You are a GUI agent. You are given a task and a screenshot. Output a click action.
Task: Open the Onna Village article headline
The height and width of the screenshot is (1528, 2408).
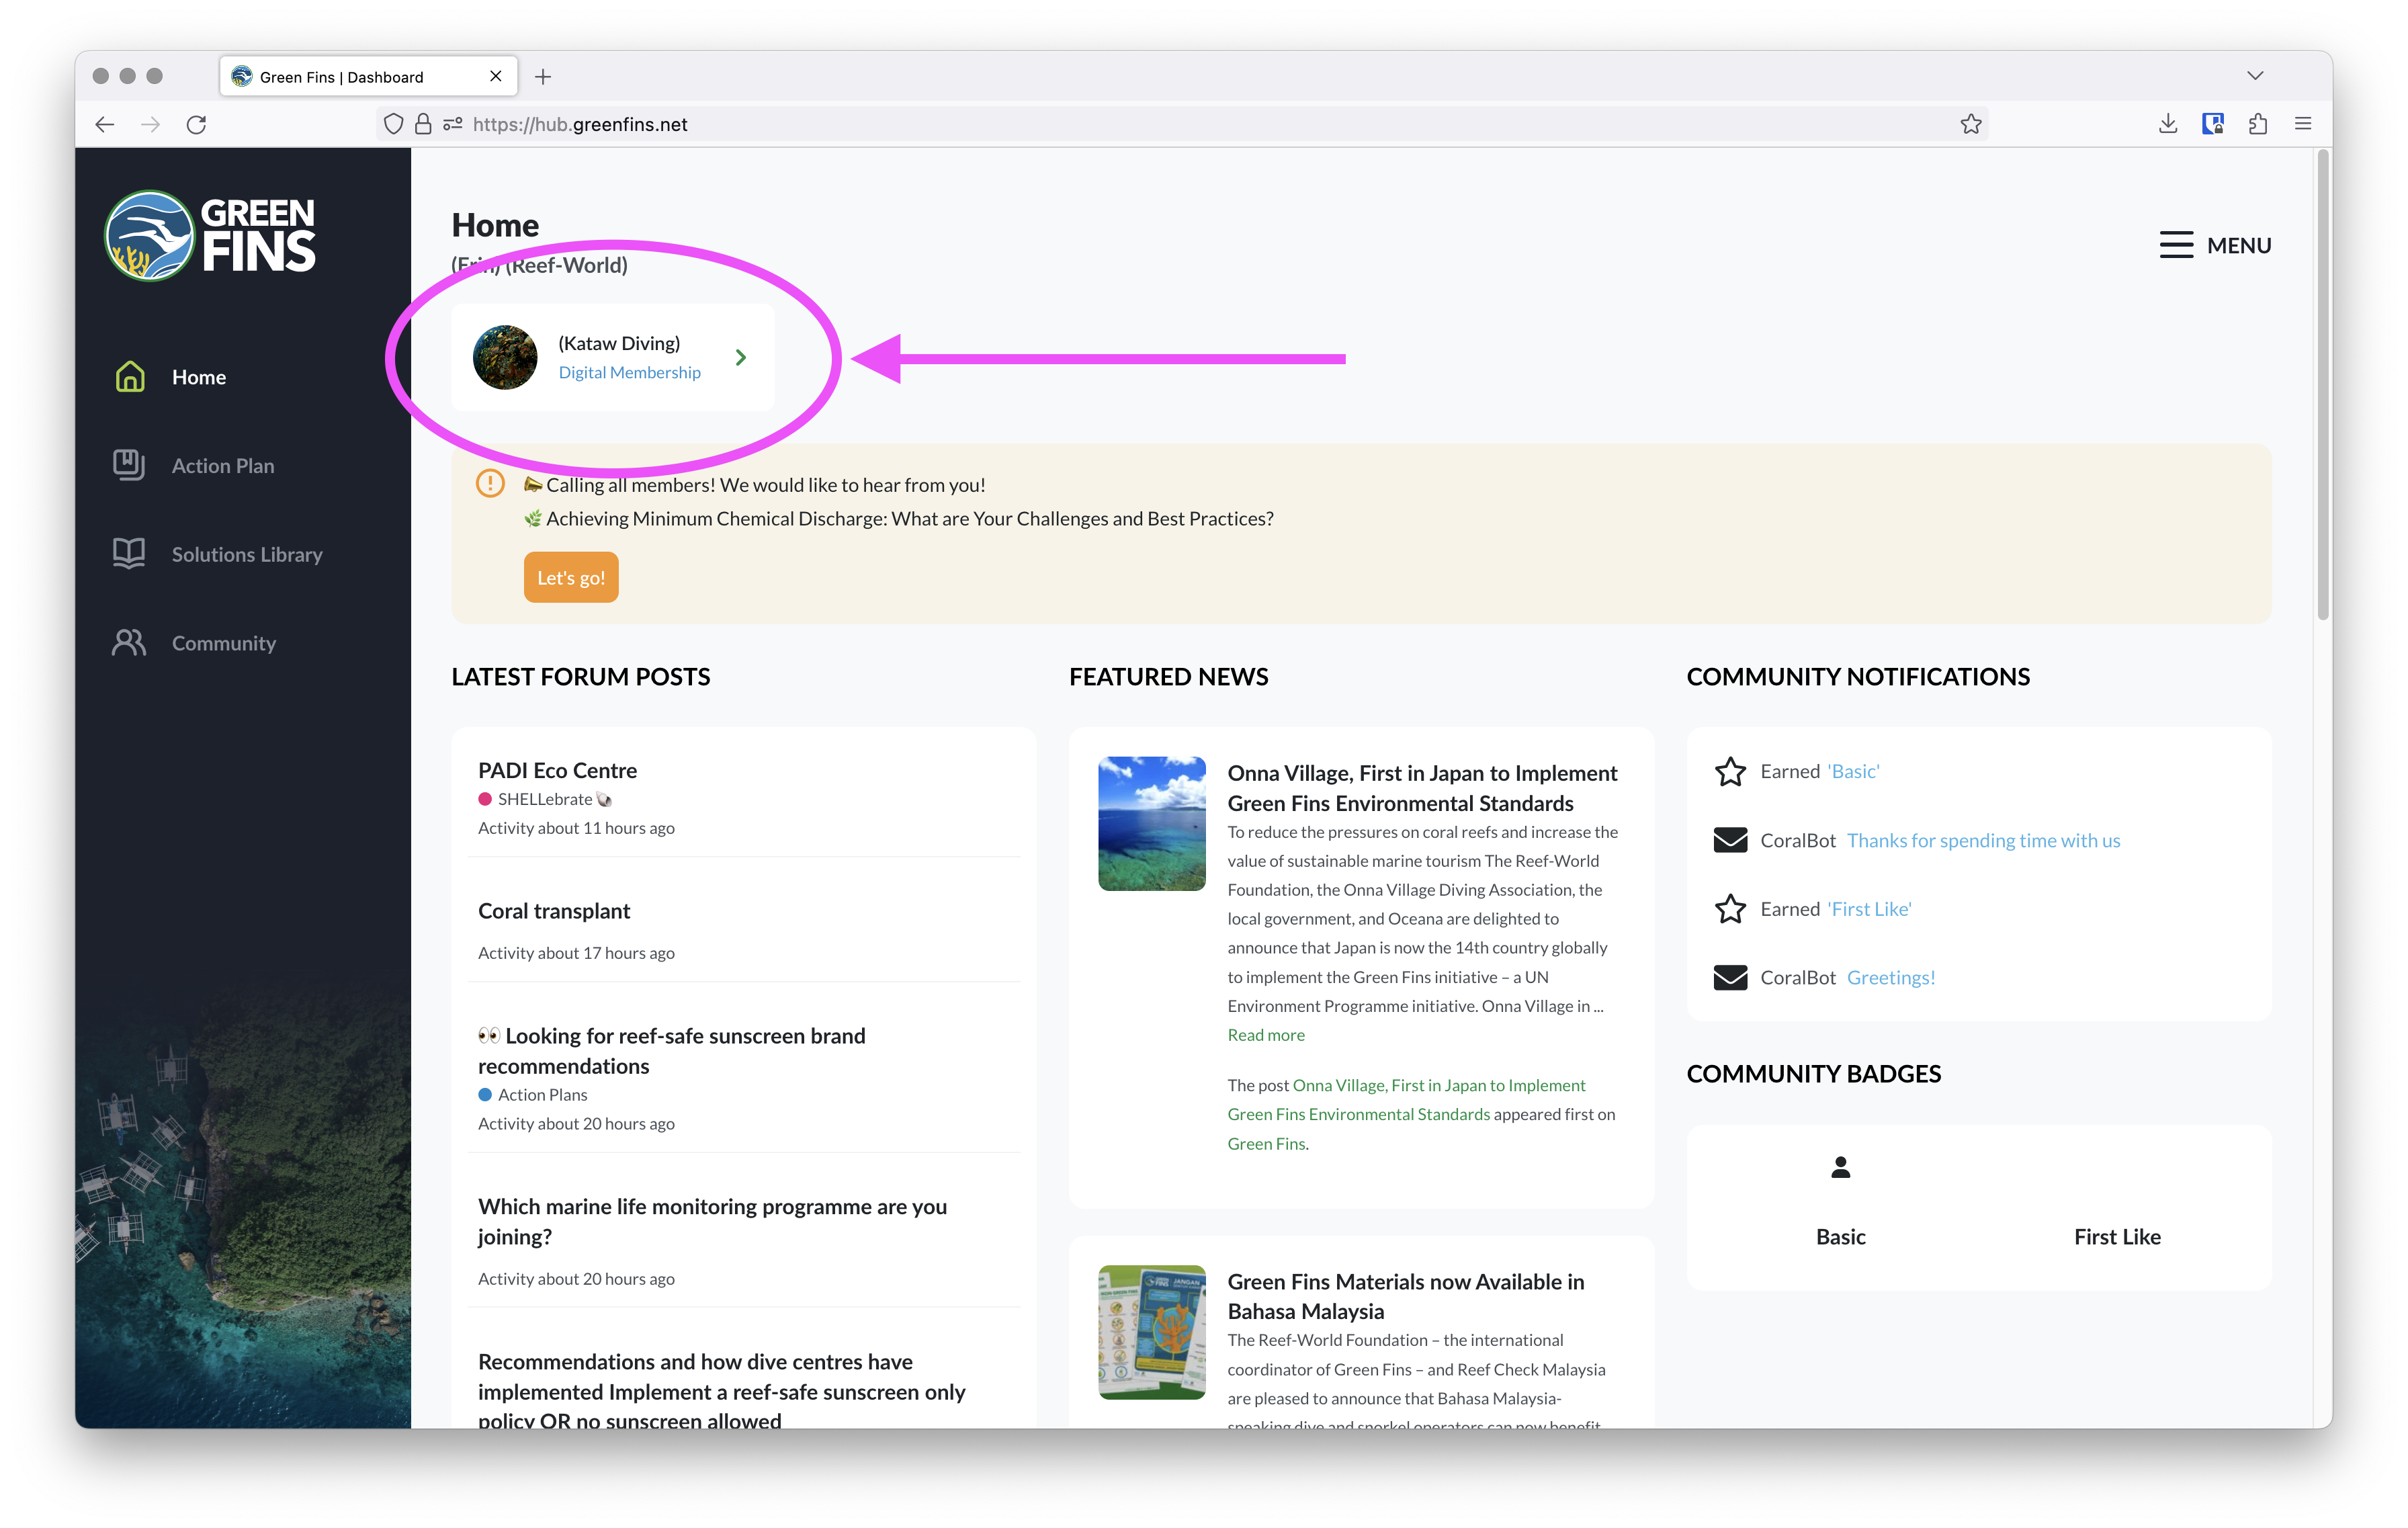click(1422, 788)
